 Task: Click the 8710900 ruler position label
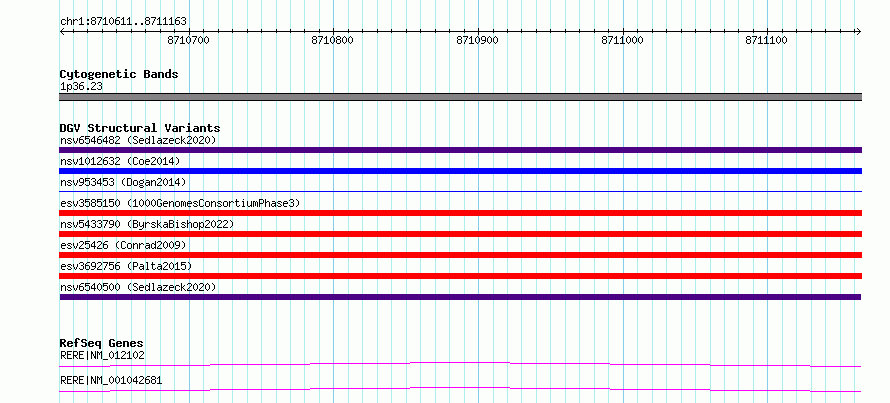click(x=478, y=41)
